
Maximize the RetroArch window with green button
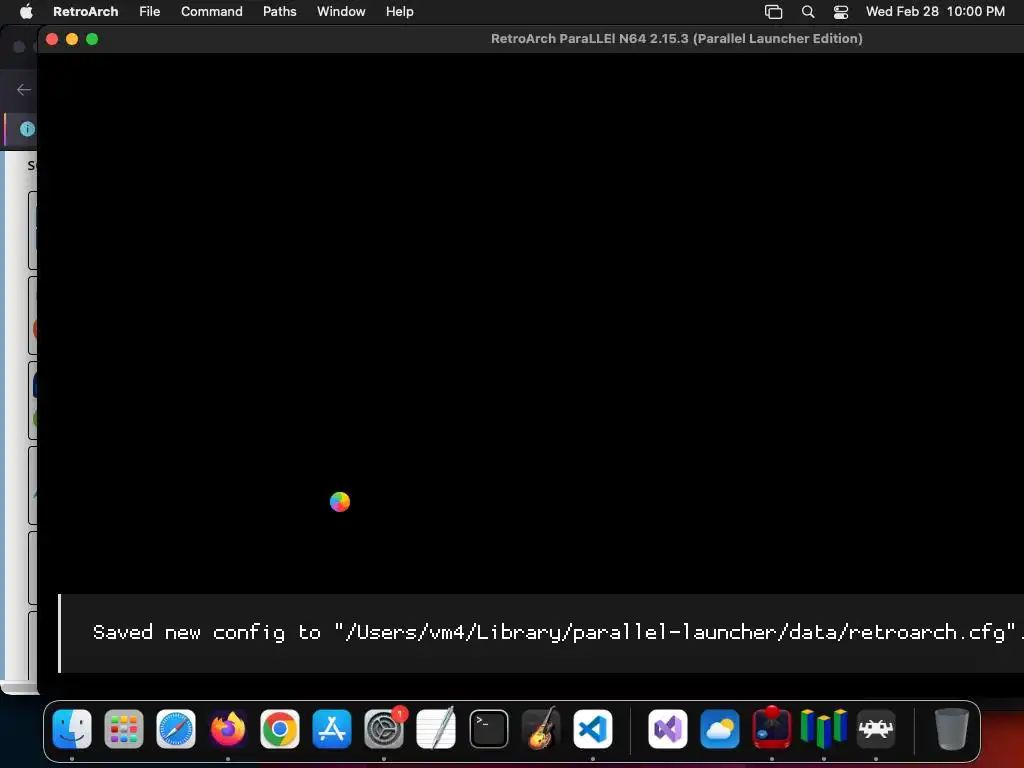click(92, 39)
